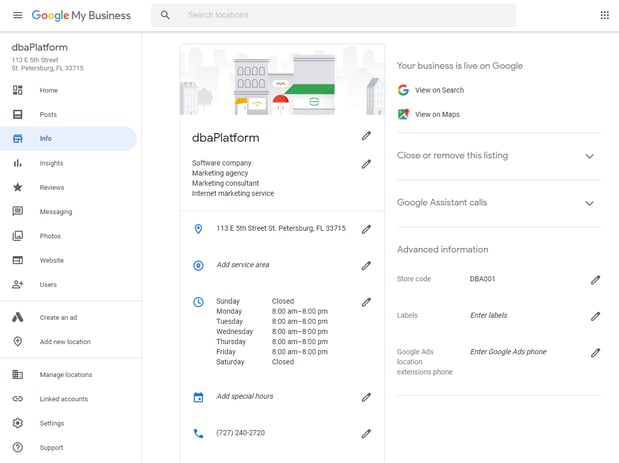Click View on Maps link
The width and height of the screenshot is (619, 463).
click(437, 114)
